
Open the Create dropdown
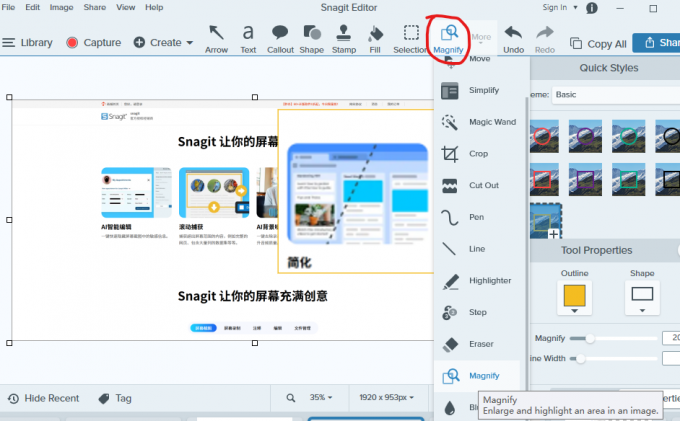163,42
